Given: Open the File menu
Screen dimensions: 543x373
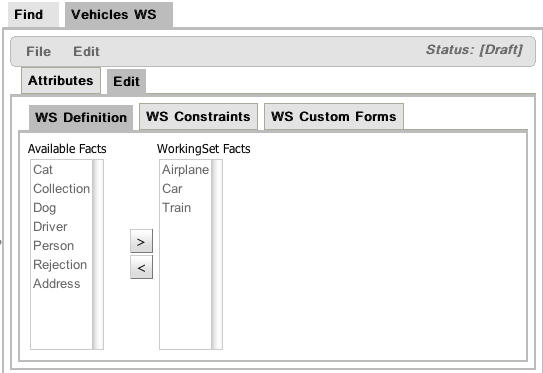Looking at the screenshot, I should coord(38,52).
